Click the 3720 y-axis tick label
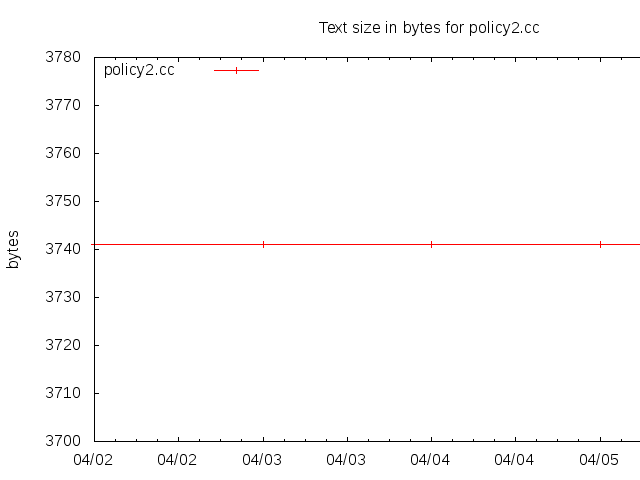 click(65, 345)
